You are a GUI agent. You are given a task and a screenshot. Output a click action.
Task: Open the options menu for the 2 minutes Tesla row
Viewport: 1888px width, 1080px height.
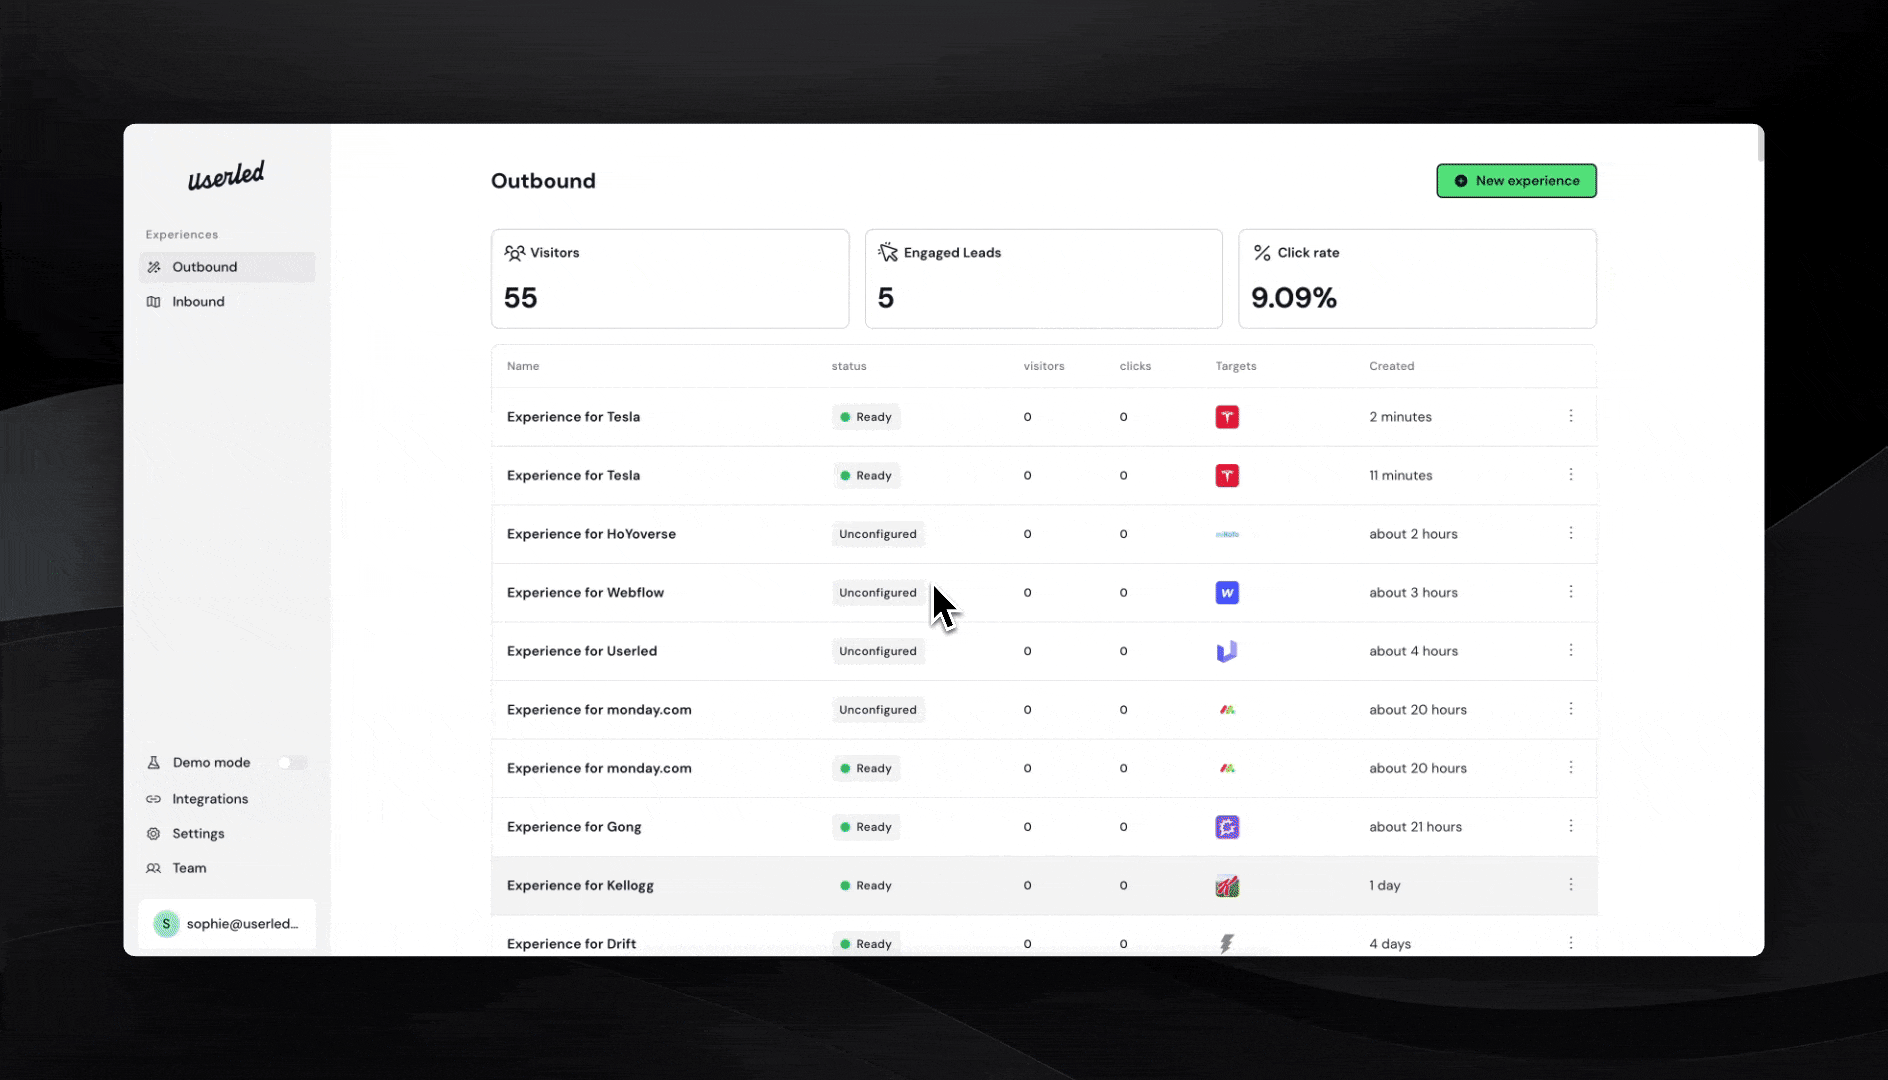pos(1571,416)
